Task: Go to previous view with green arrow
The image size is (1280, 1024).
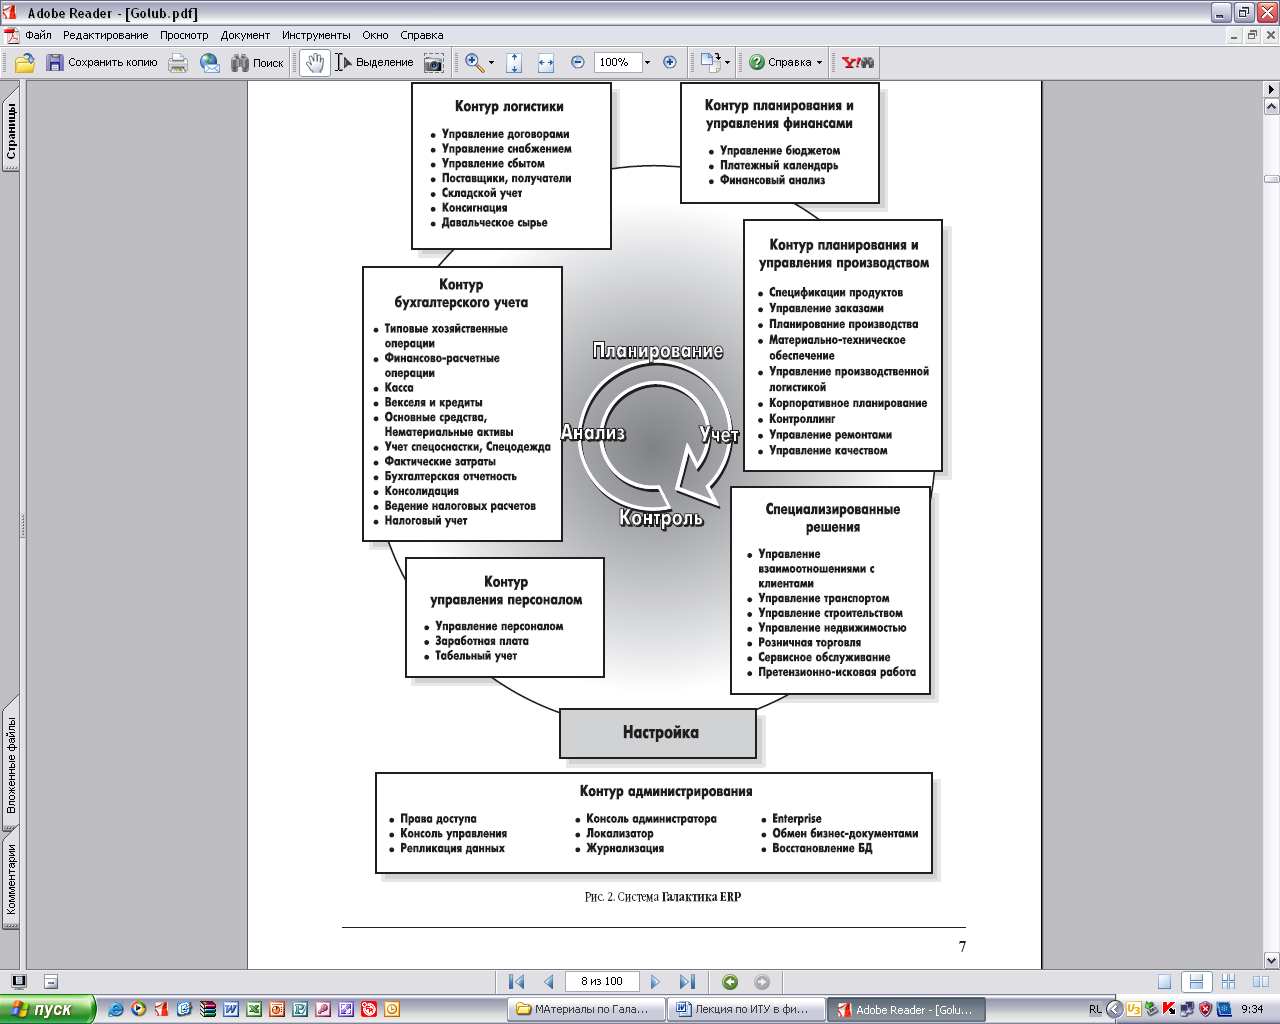Action: tap(730, 982)
